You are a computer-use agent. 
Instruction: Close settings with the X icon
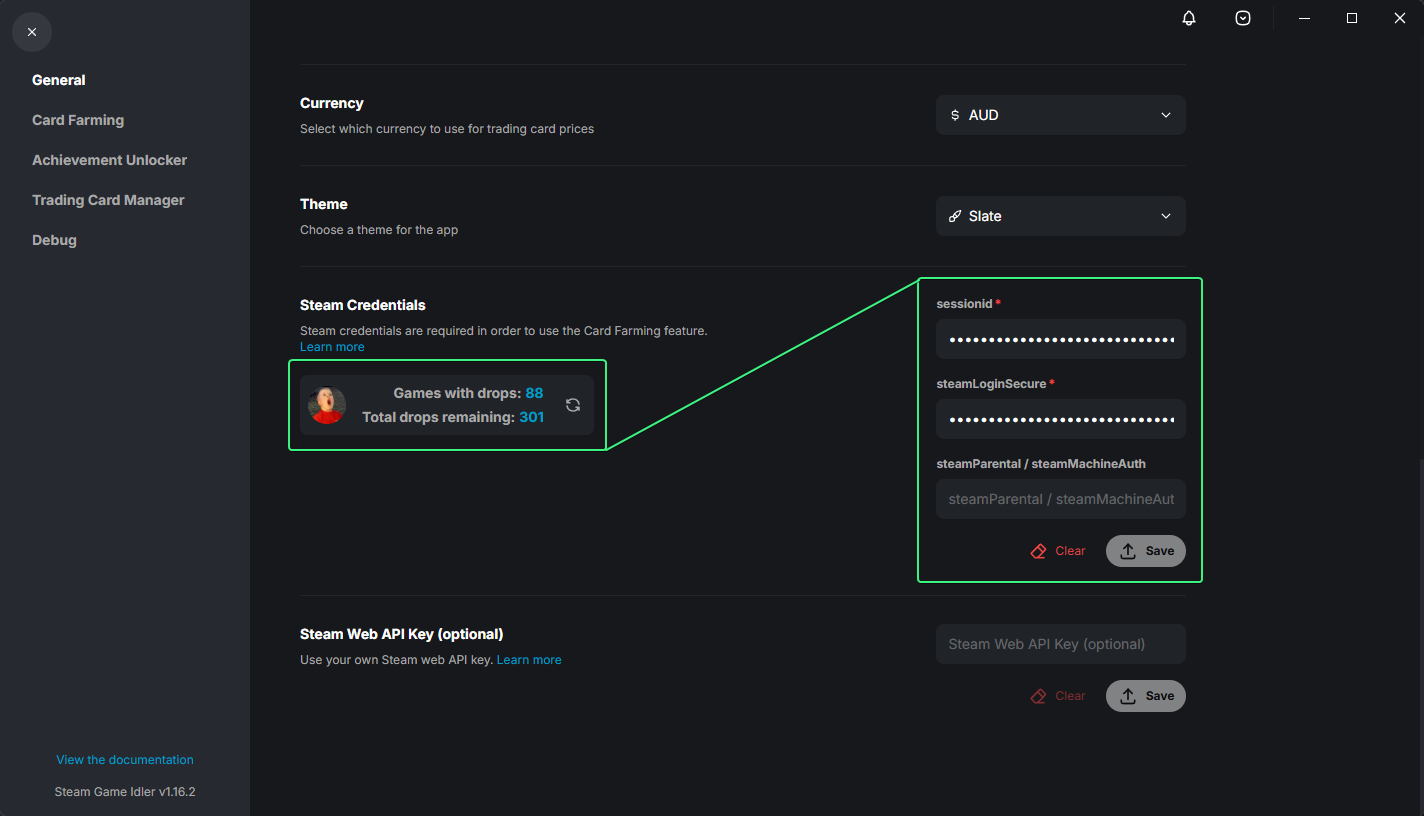[32, 32]
